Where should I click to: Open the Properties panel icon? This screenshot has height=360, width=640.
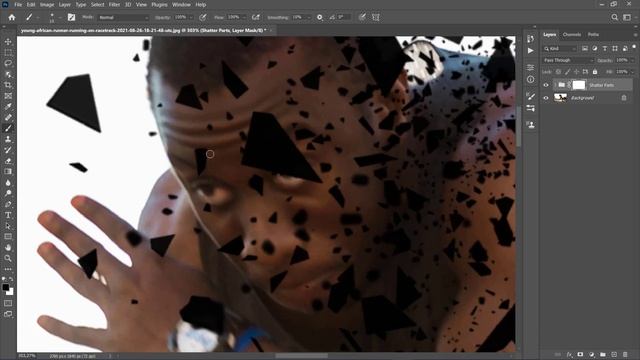(530, 67)
